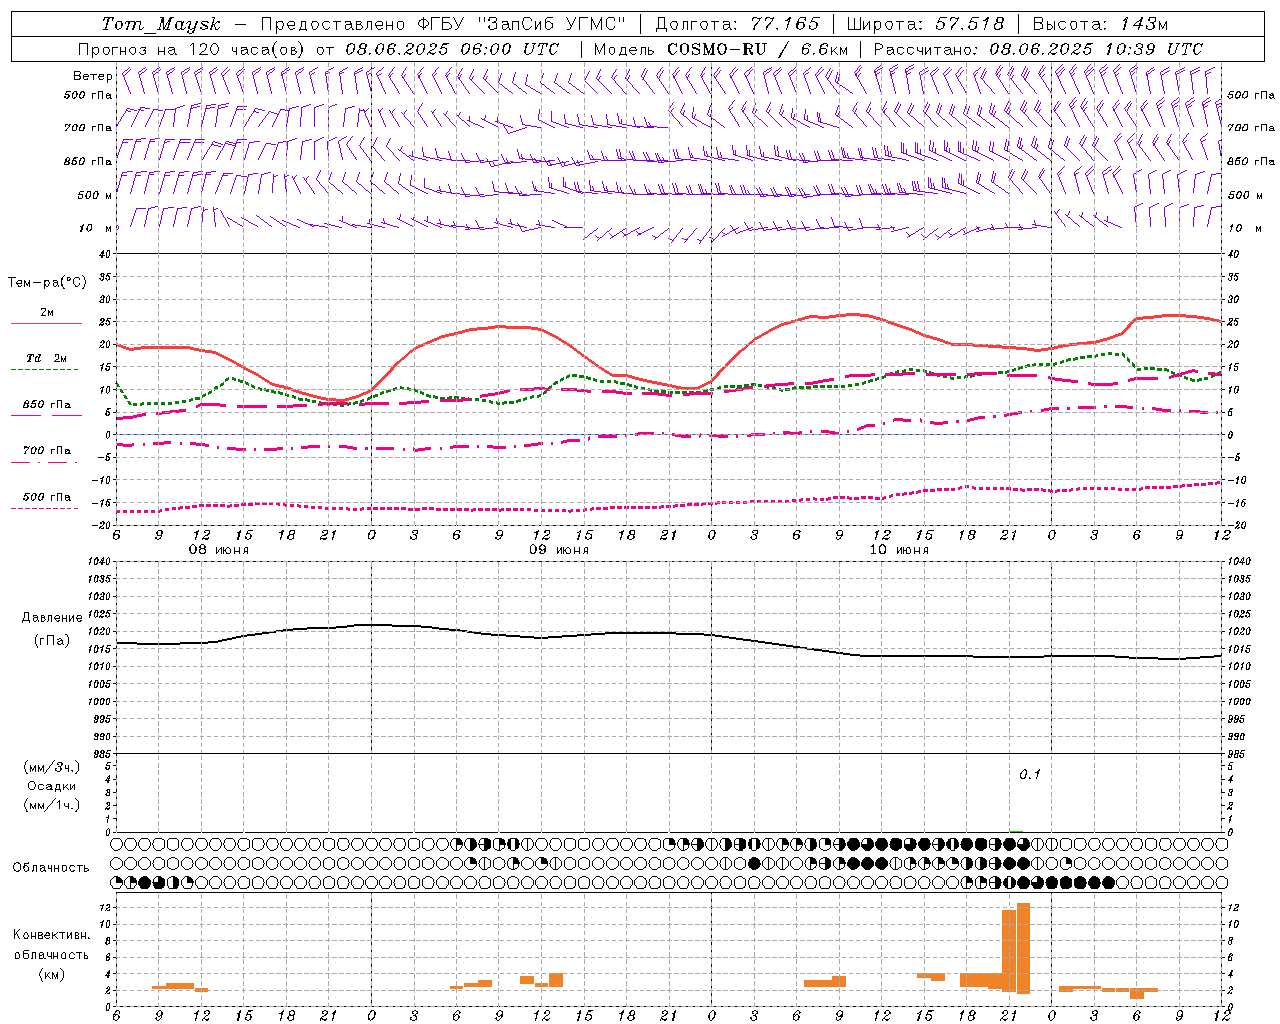Click the longitude value "Долгота: 77.165"

[737, 24]
